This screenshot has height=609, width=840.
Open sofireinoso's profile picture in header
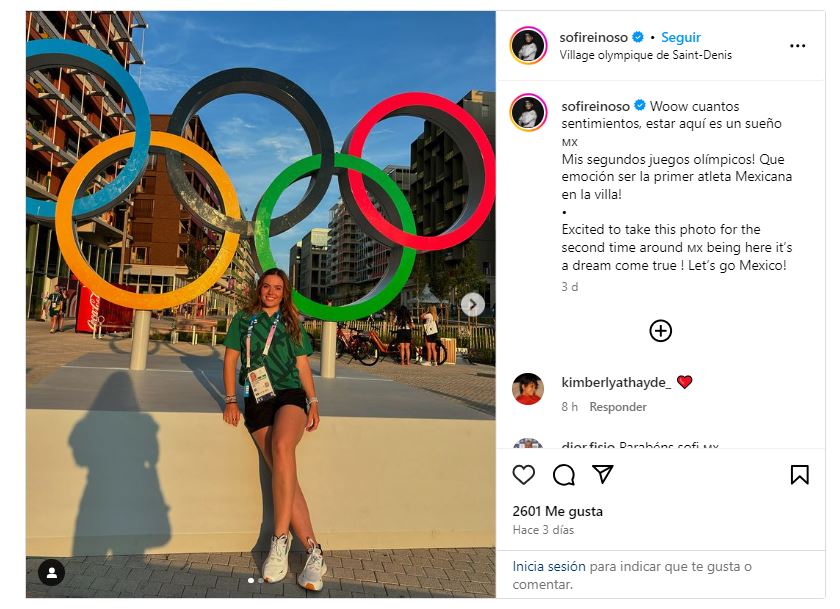(x=528, y=46)
